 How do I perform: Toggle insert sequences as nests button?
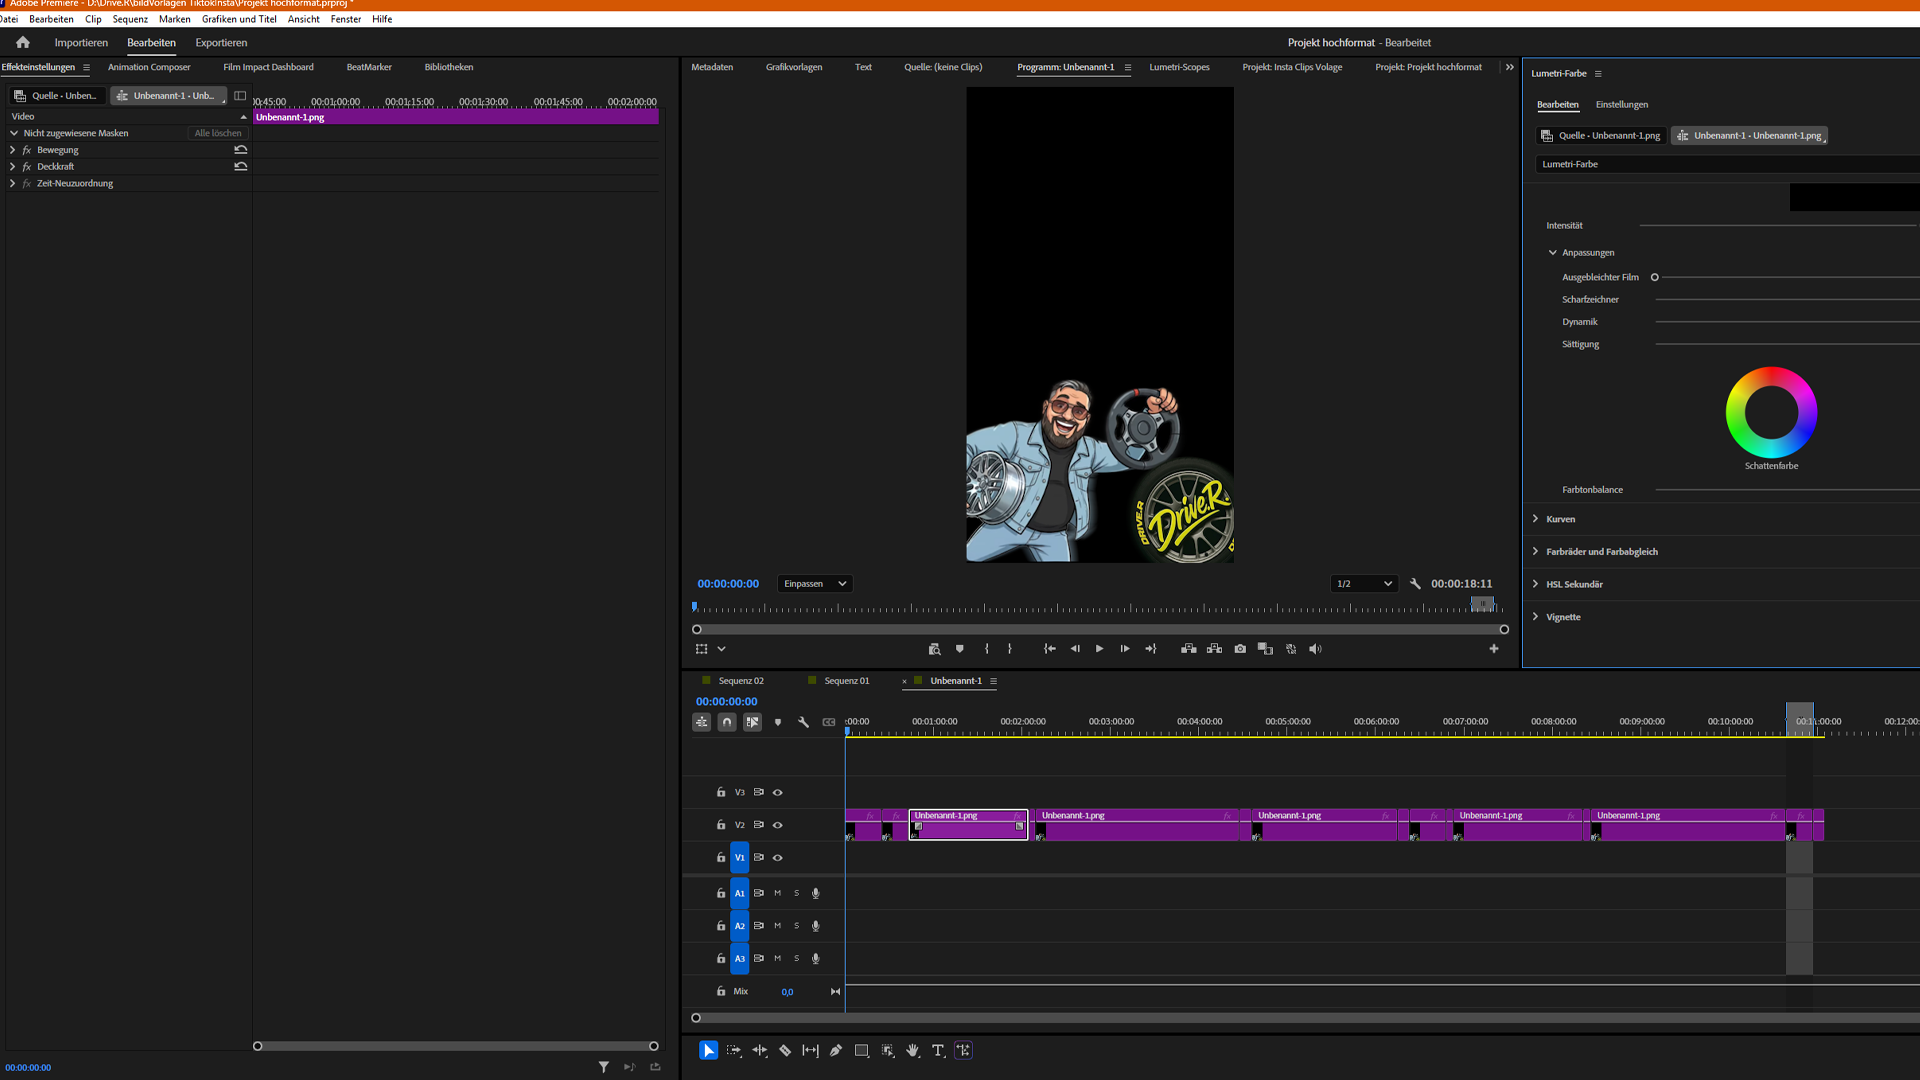(x=702, y=722)
